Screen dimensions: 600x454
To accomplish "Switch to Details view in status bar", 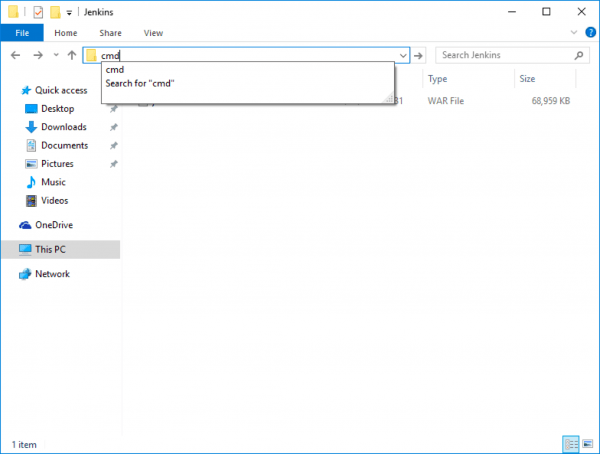I will click(571, 444).
